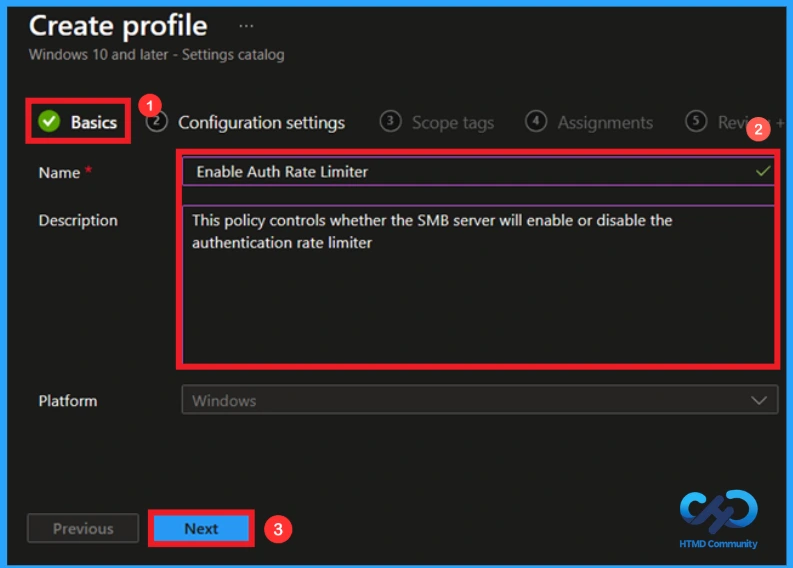Click the green validation check in Name field

(763, 171)
